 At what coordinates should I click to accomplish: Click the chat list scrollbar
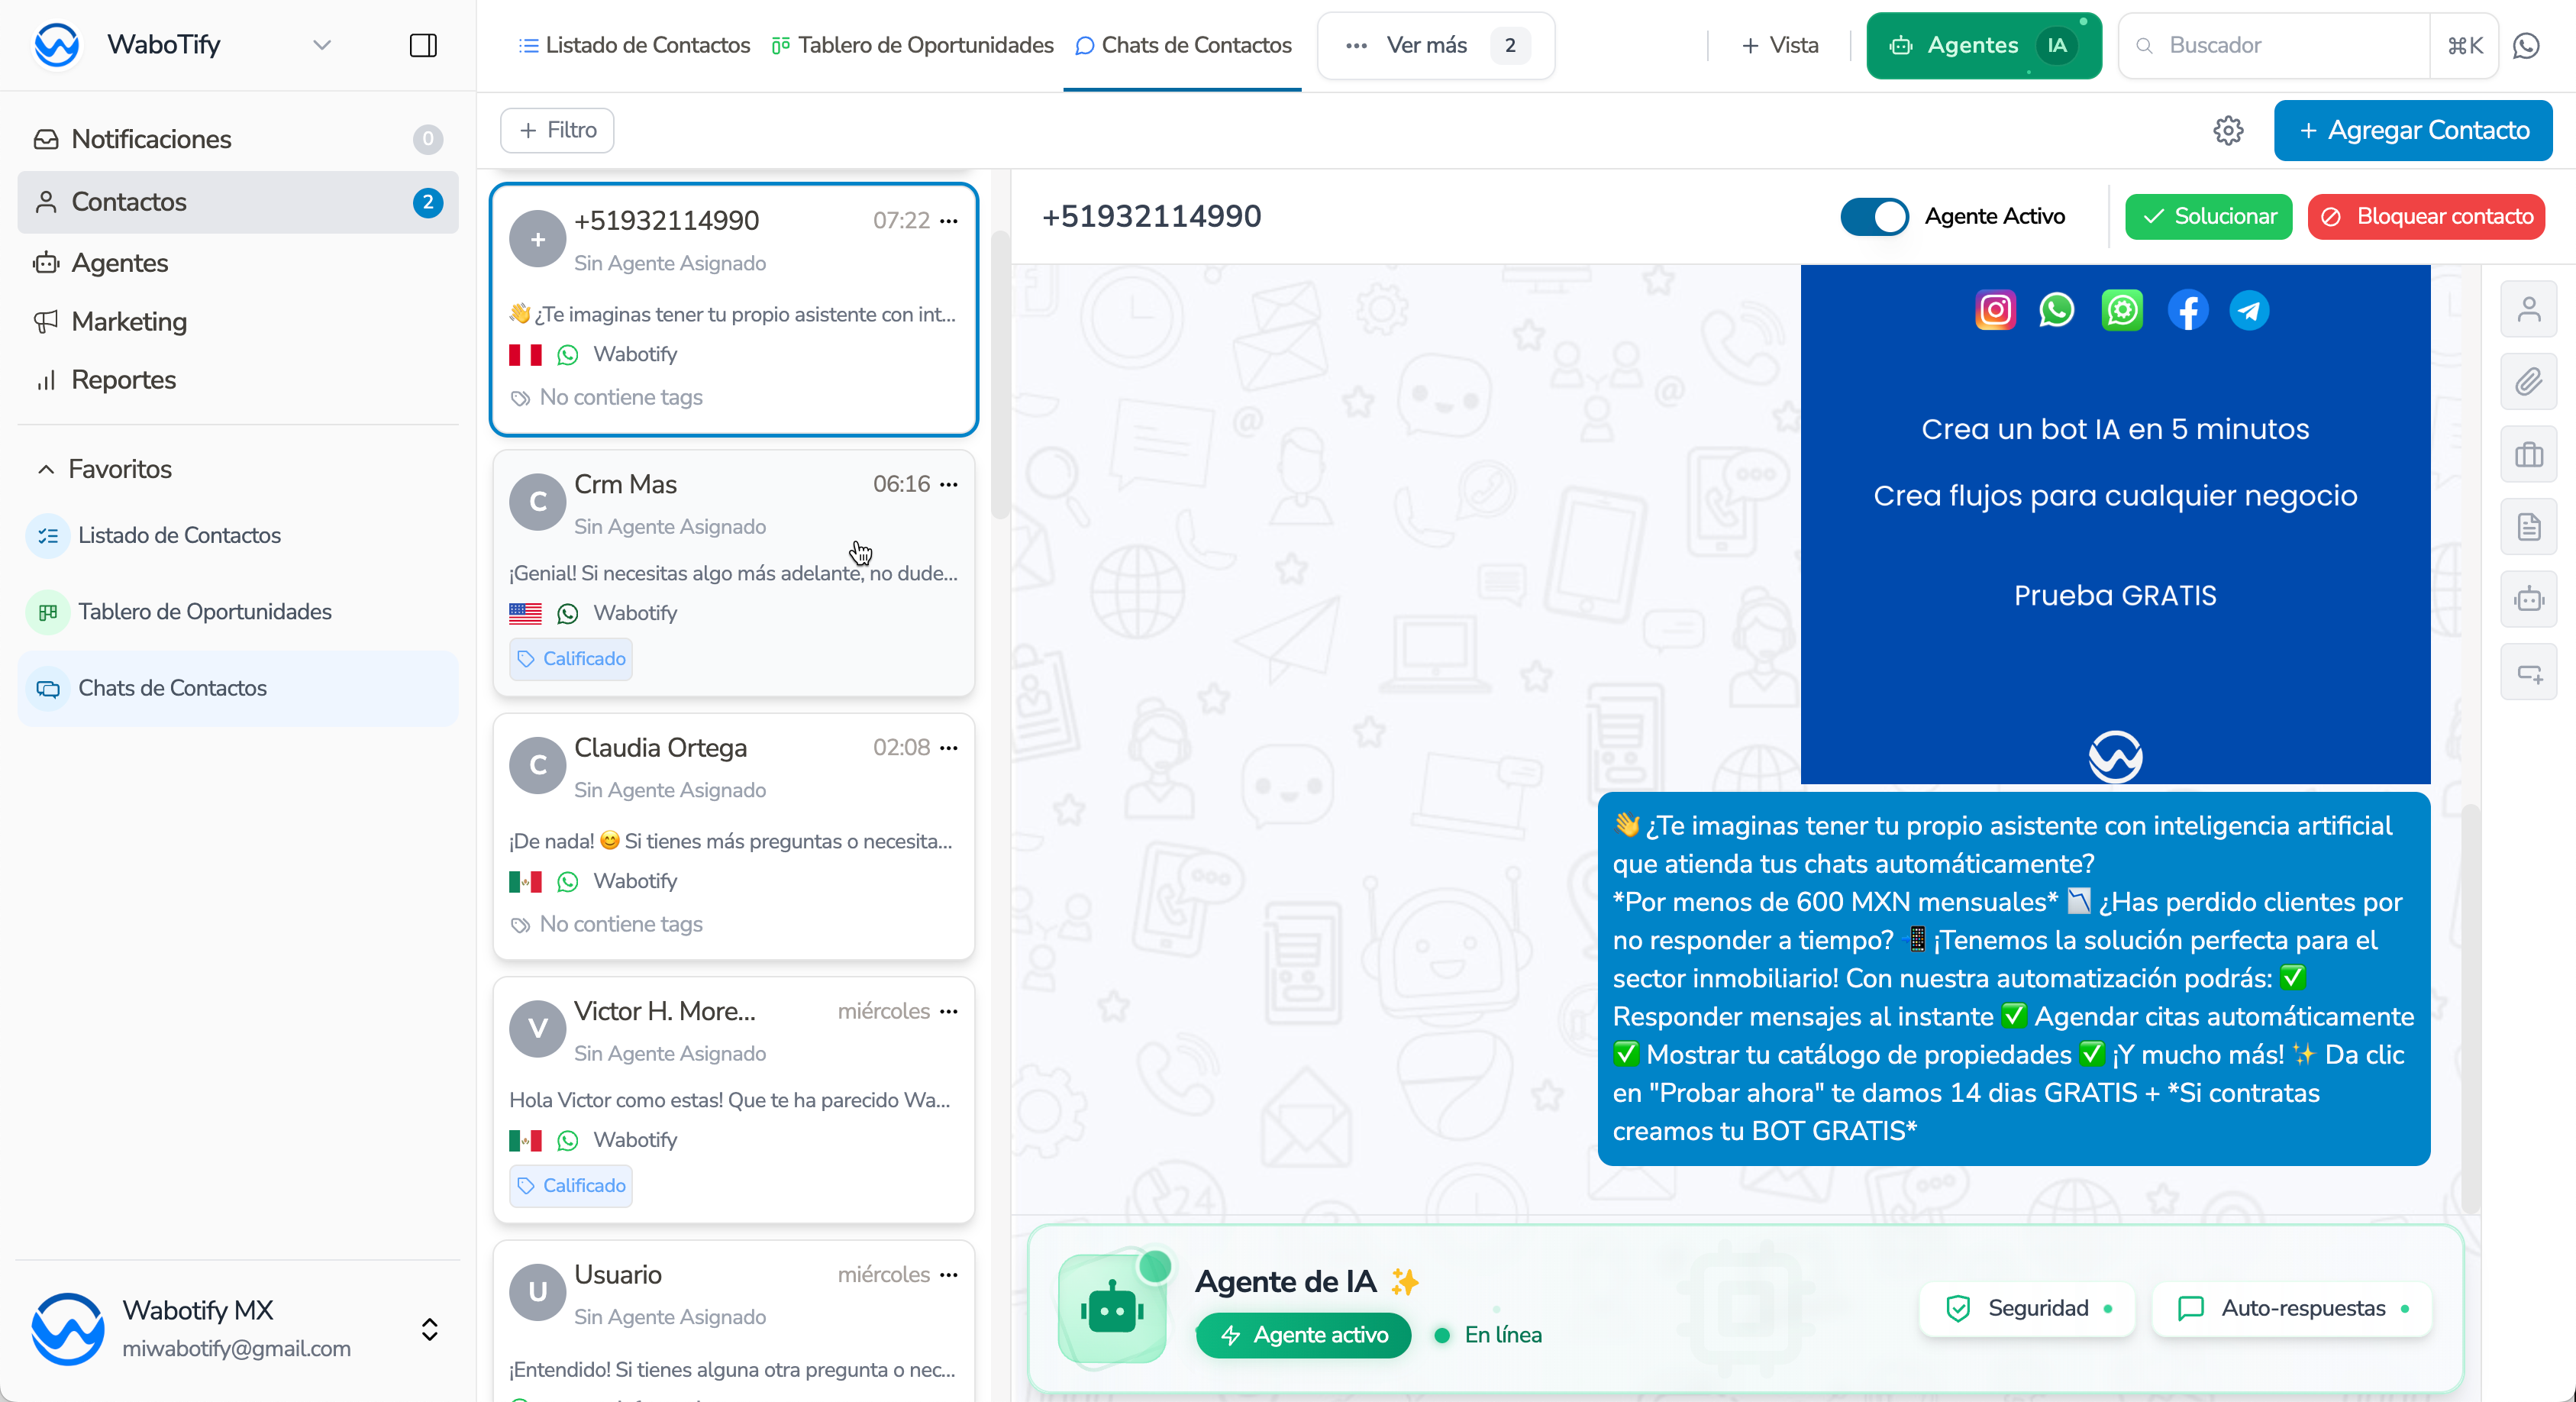[1000, 375]
